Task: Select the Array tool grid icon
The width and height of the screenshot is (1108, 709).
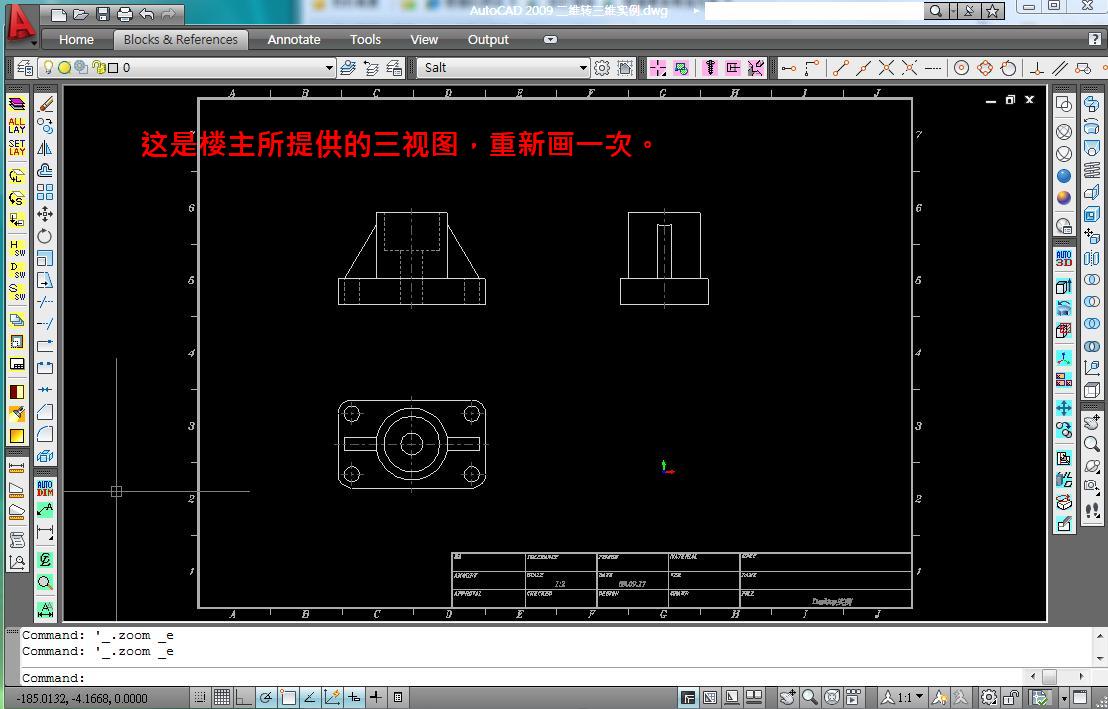Action: pos(45,192)
